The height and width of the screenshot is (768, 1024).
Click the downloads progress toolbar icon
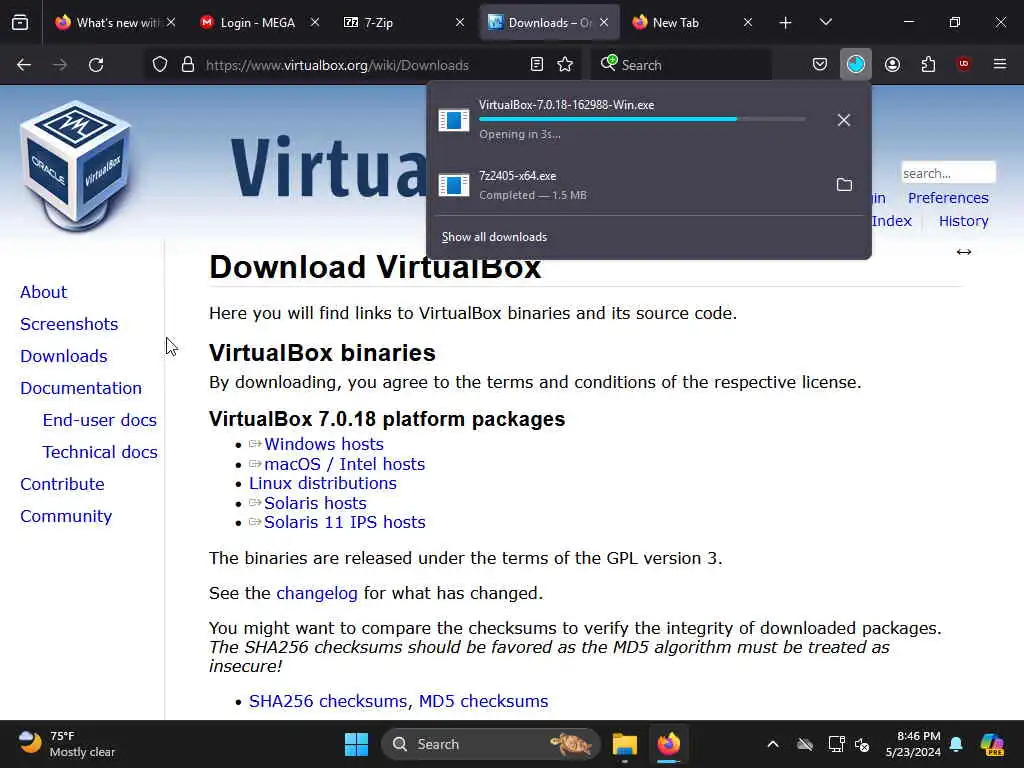pos(856,64)
